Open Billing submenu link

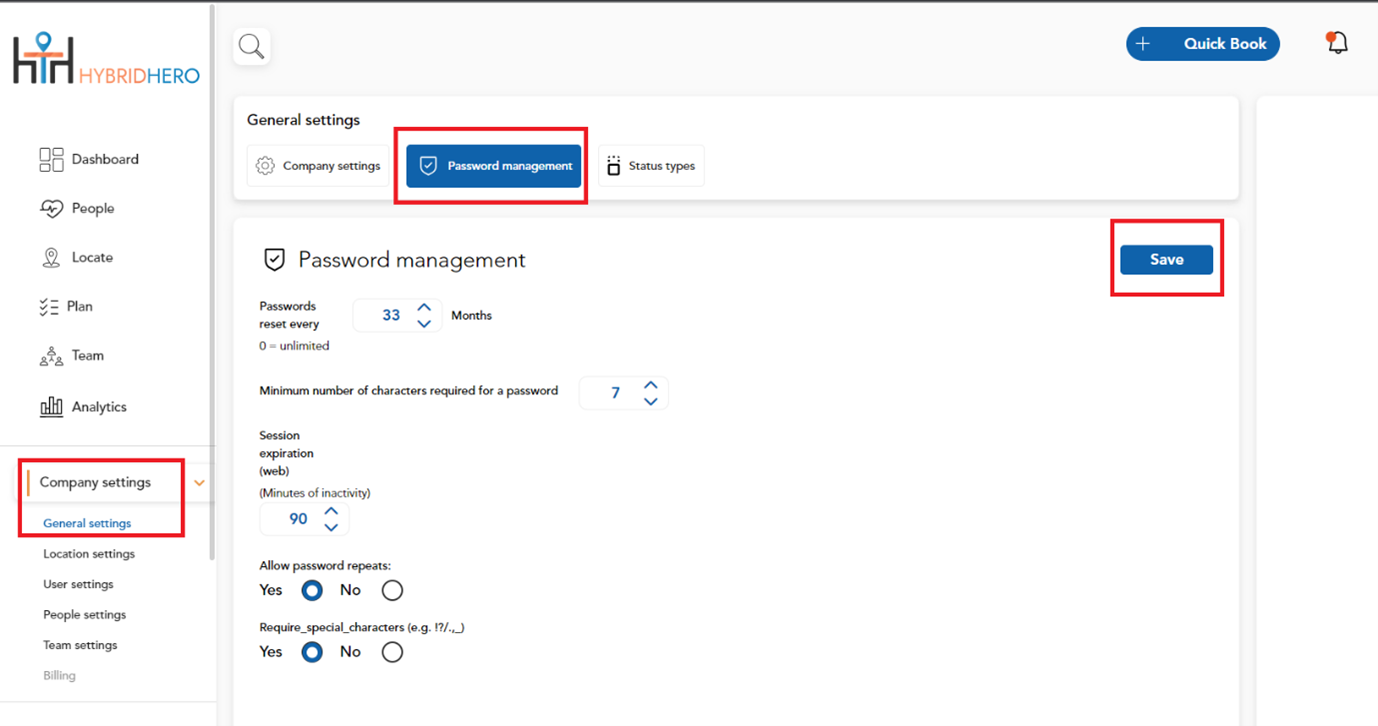59,676
